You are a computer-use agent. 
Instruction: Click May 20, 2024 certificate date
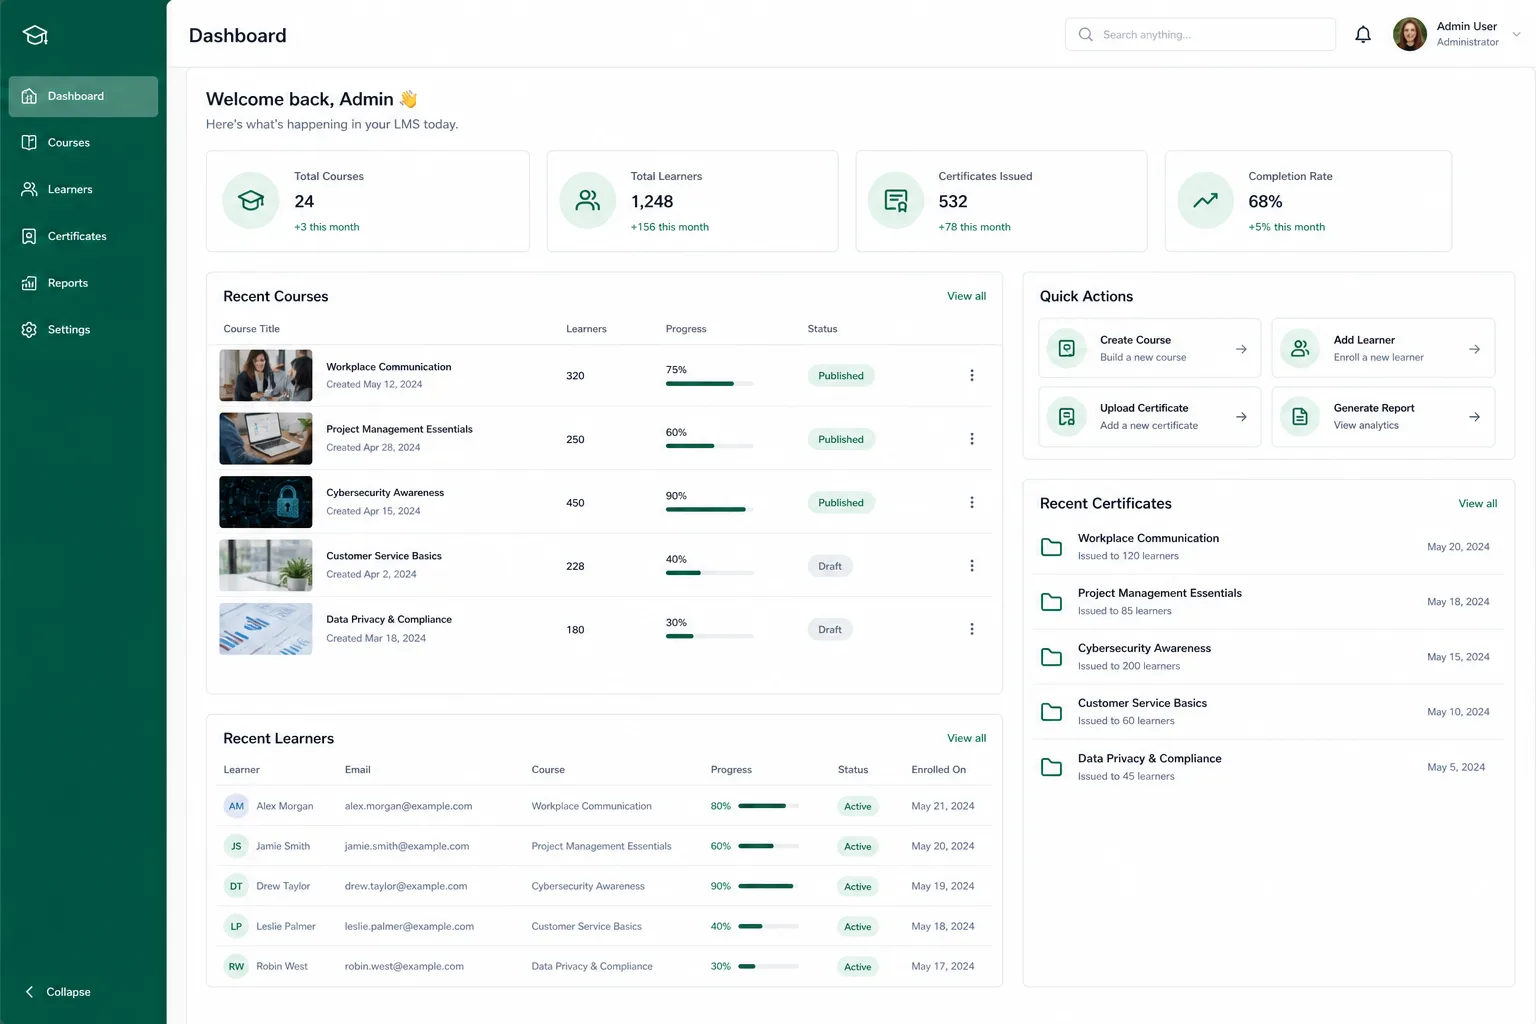click(x=1458, y=547)
